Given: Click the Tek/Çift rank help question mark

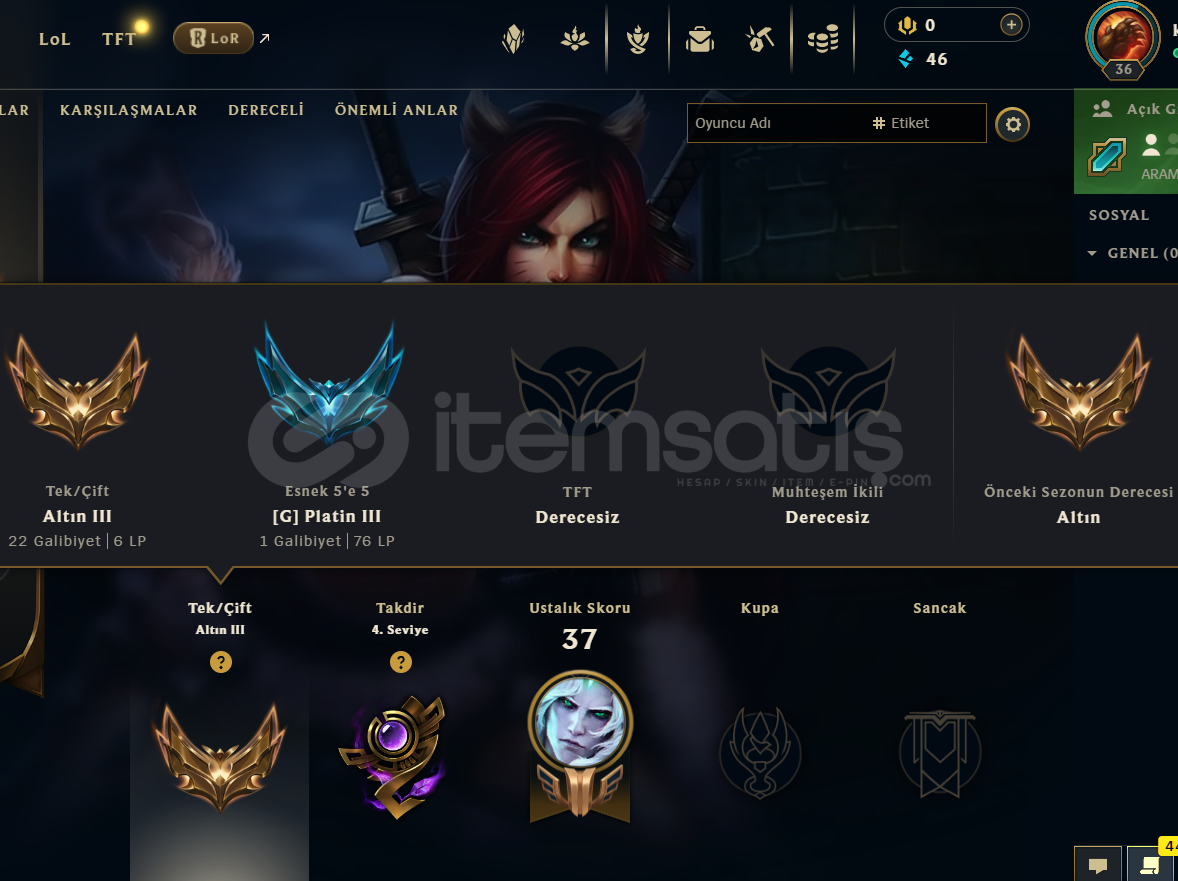Looking at the screenshot, I should coord(220,662).
